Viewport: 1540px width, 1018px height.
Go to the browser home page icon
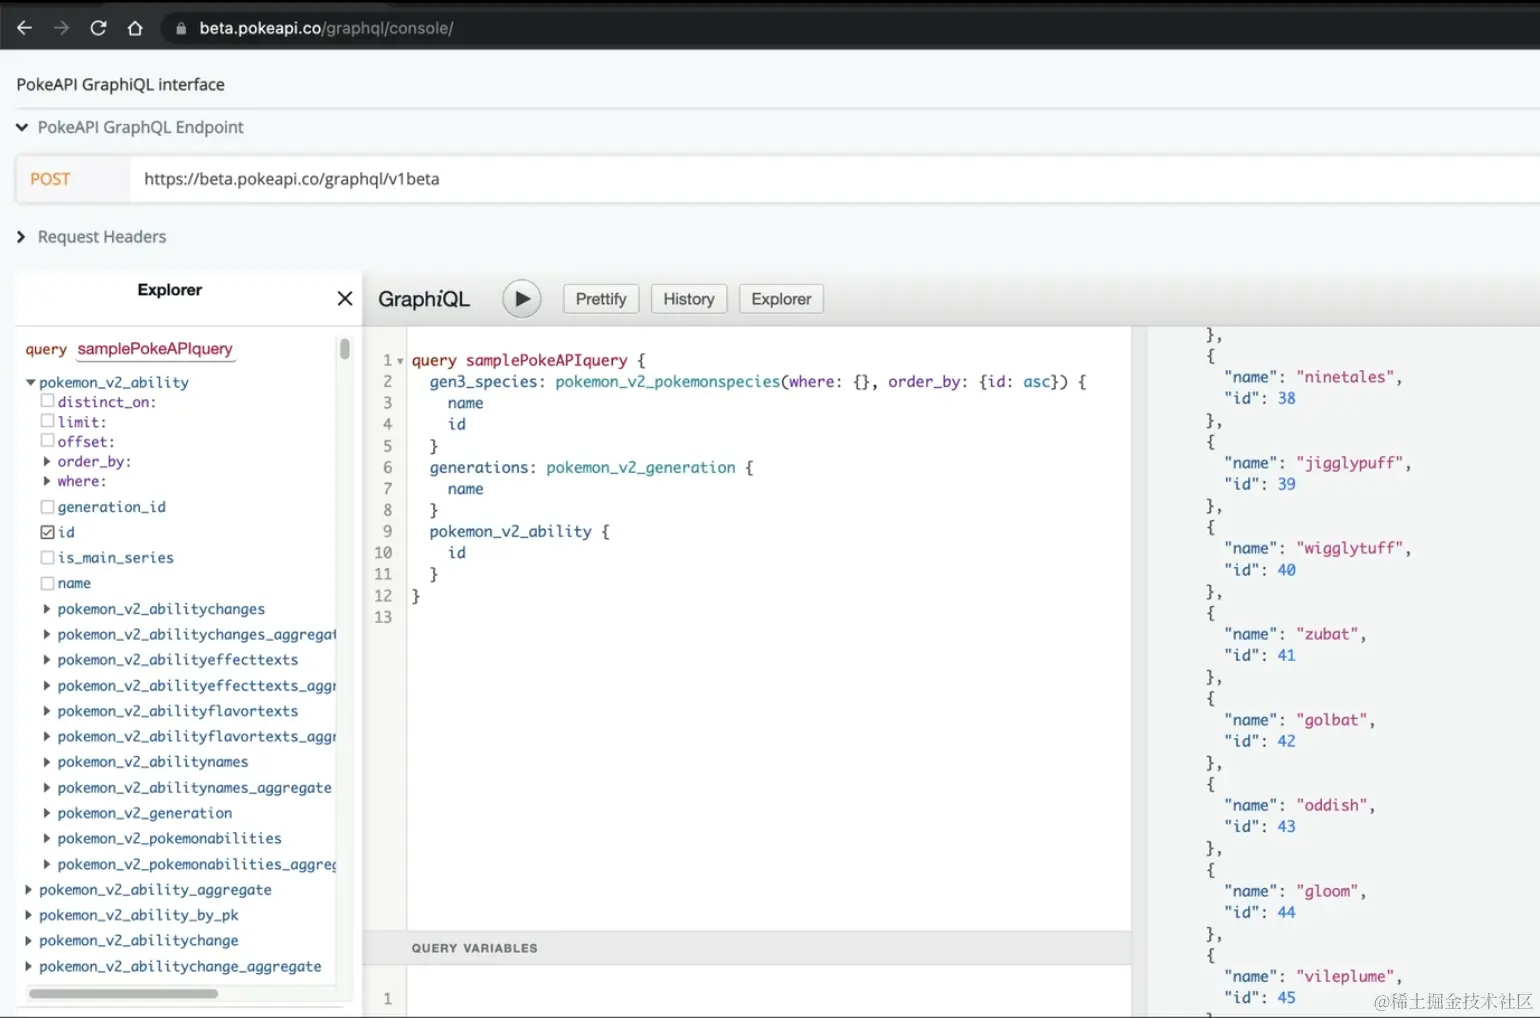click(x=135, y=28)
